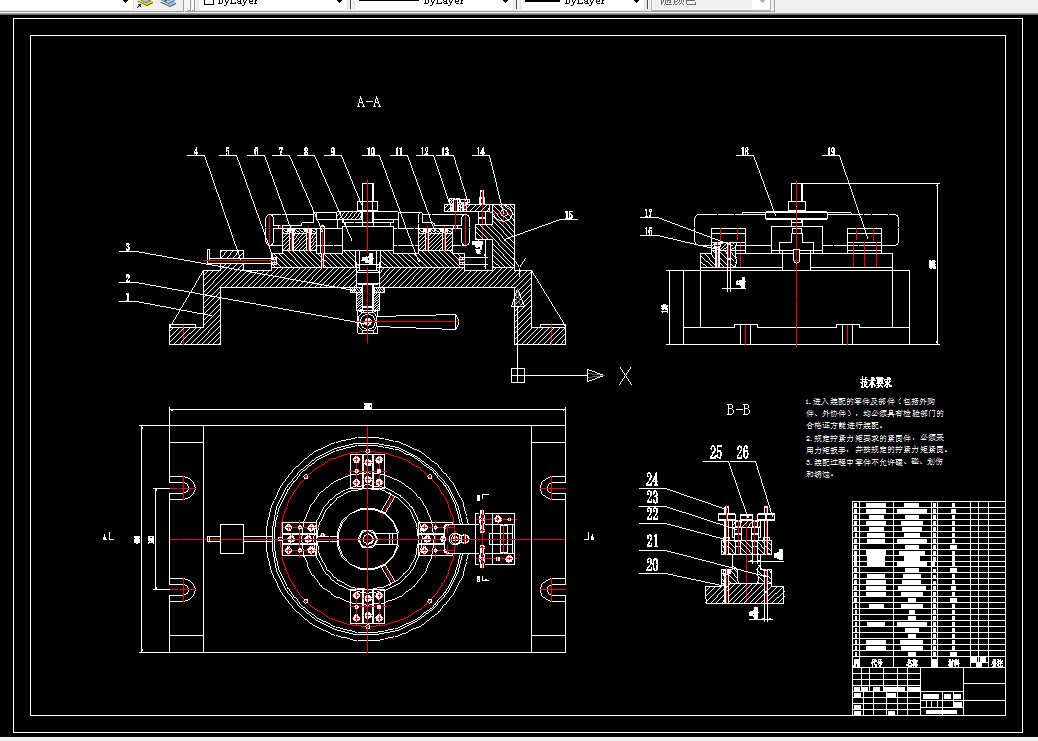The height and width of the screenshot is (741, 1038).
Task: Expand the layer list dropdown arrow
Action: (x=124, y=3)
